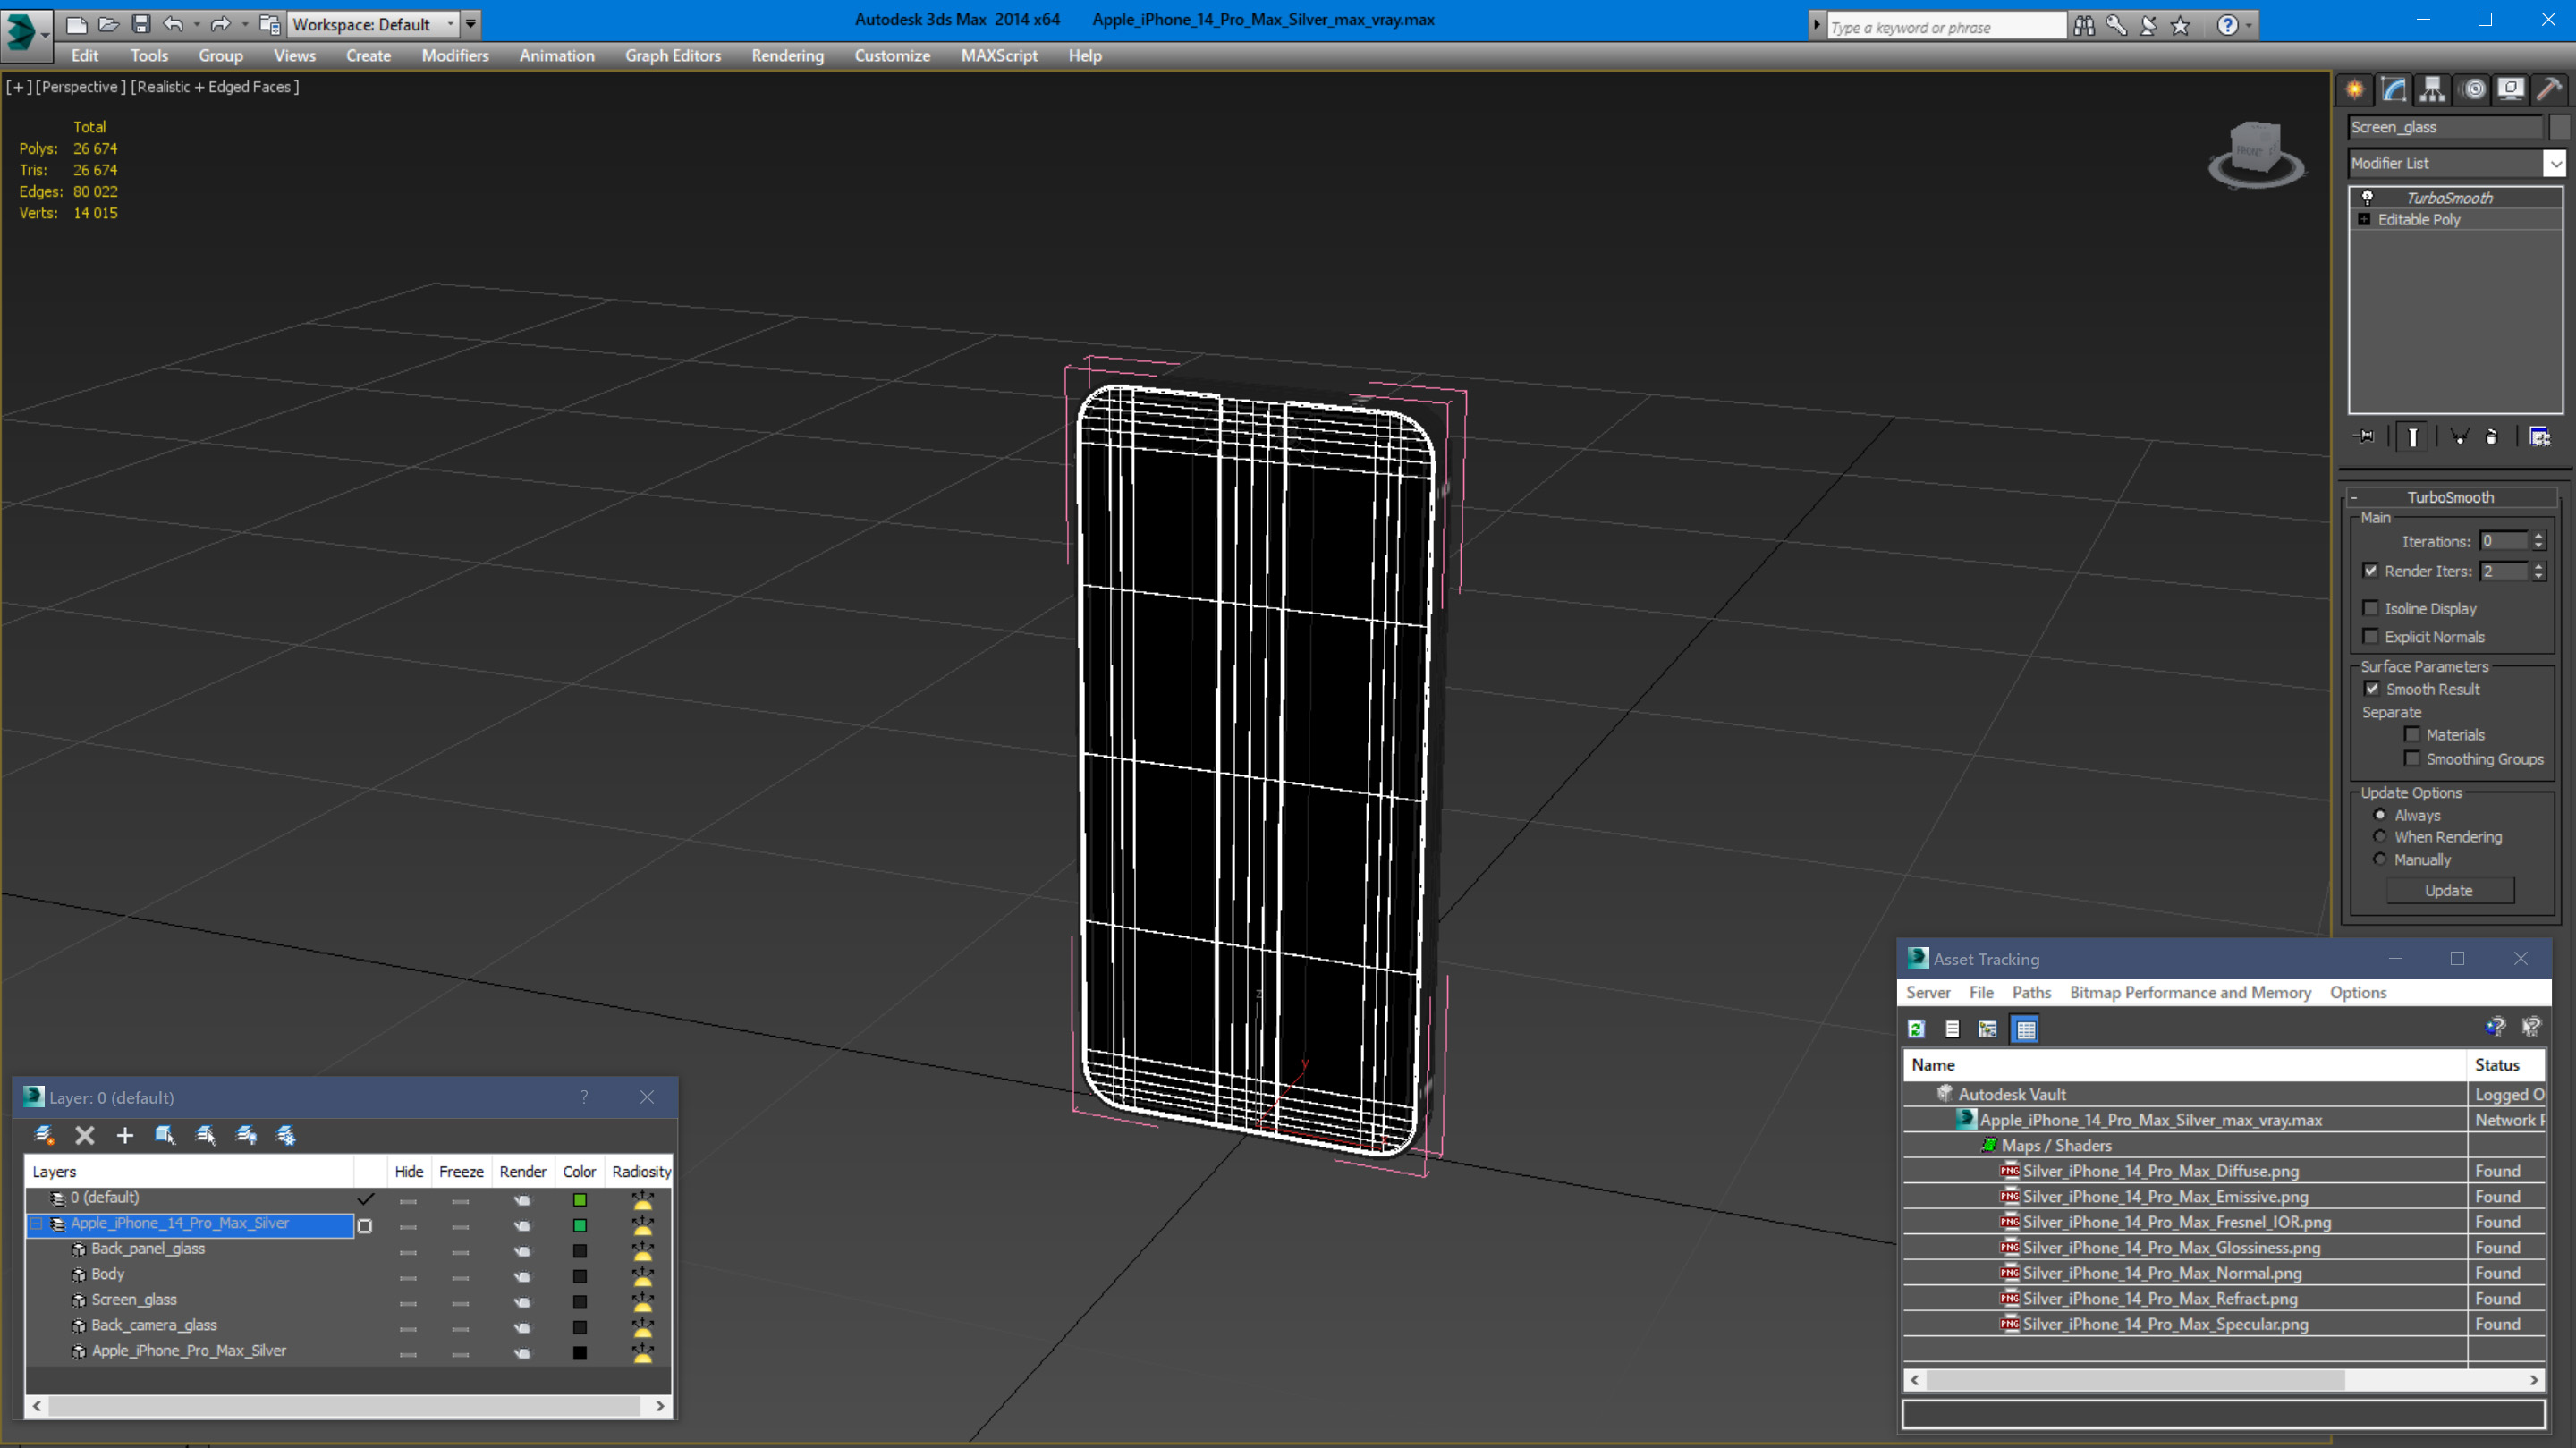Change color swatch of Apple_iPhone_14_Pro_Max_Silver layer

[x=580, y=1226]
